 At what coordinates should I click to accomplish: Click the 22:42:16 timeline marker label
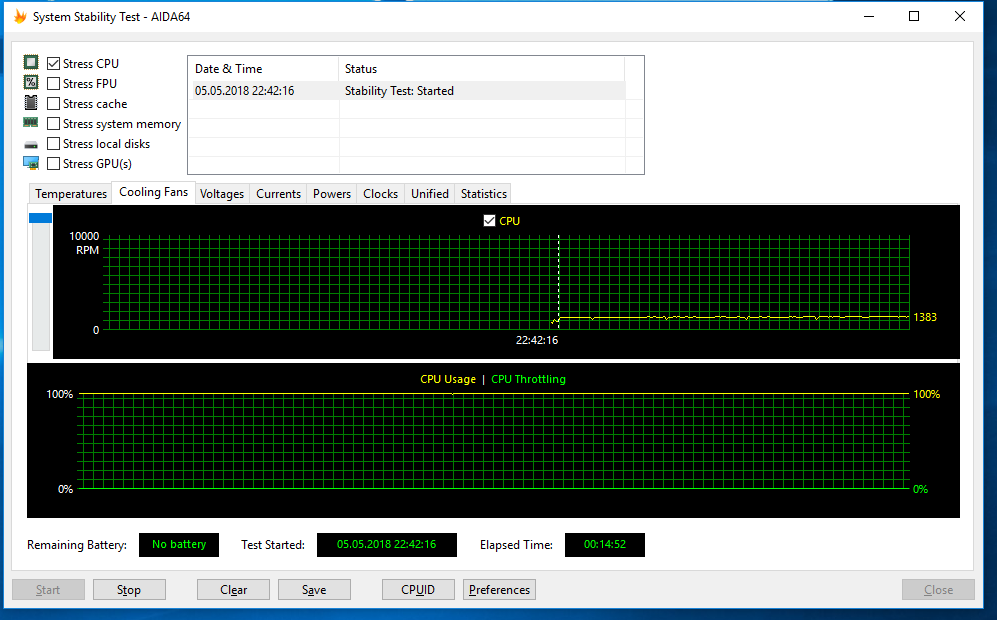tap(537, 340)
